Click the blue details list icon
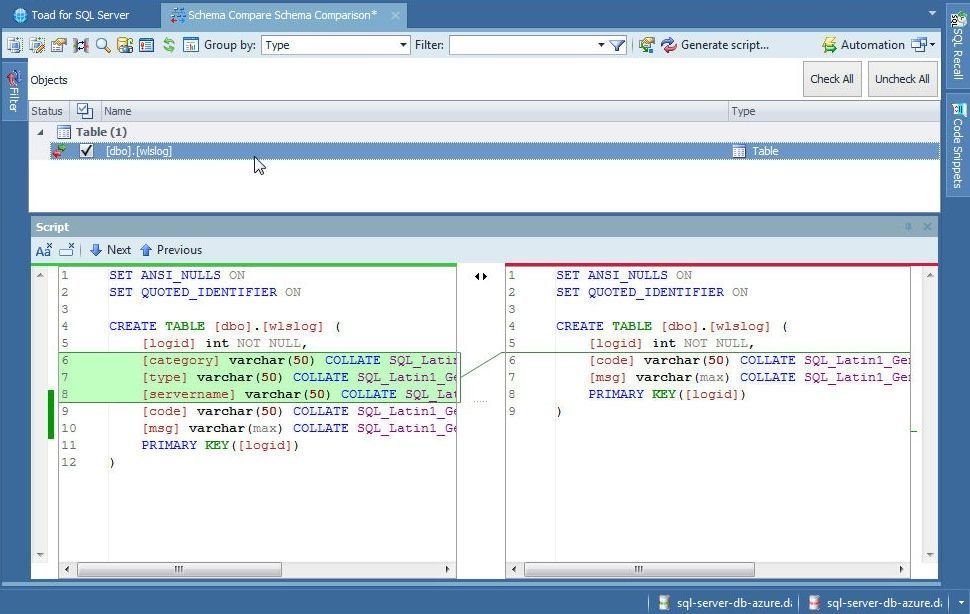 pos(147,45)
